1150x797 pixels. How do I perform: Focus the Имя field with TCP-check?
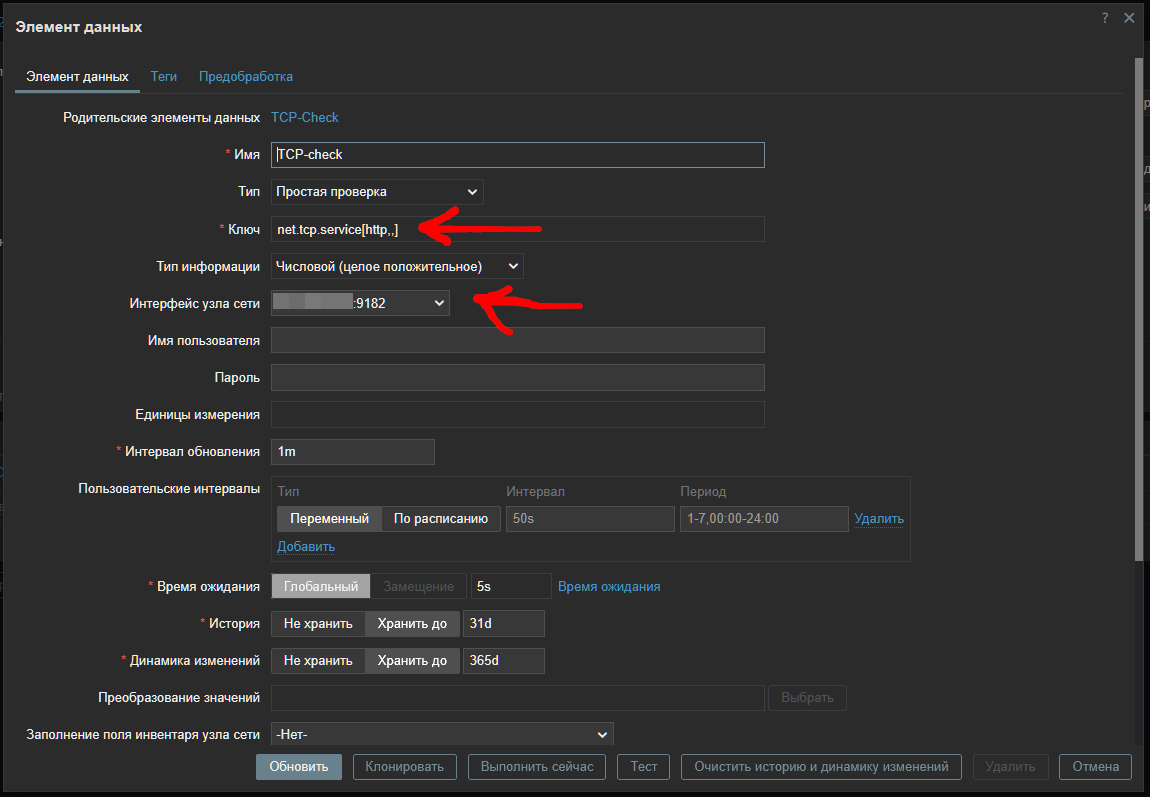(518, 155)
